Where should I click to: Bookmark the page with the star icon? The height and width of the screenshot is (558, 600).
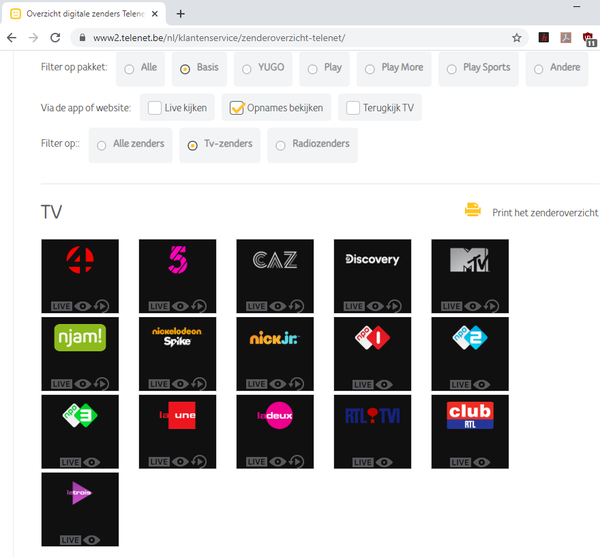click(517, 38)
